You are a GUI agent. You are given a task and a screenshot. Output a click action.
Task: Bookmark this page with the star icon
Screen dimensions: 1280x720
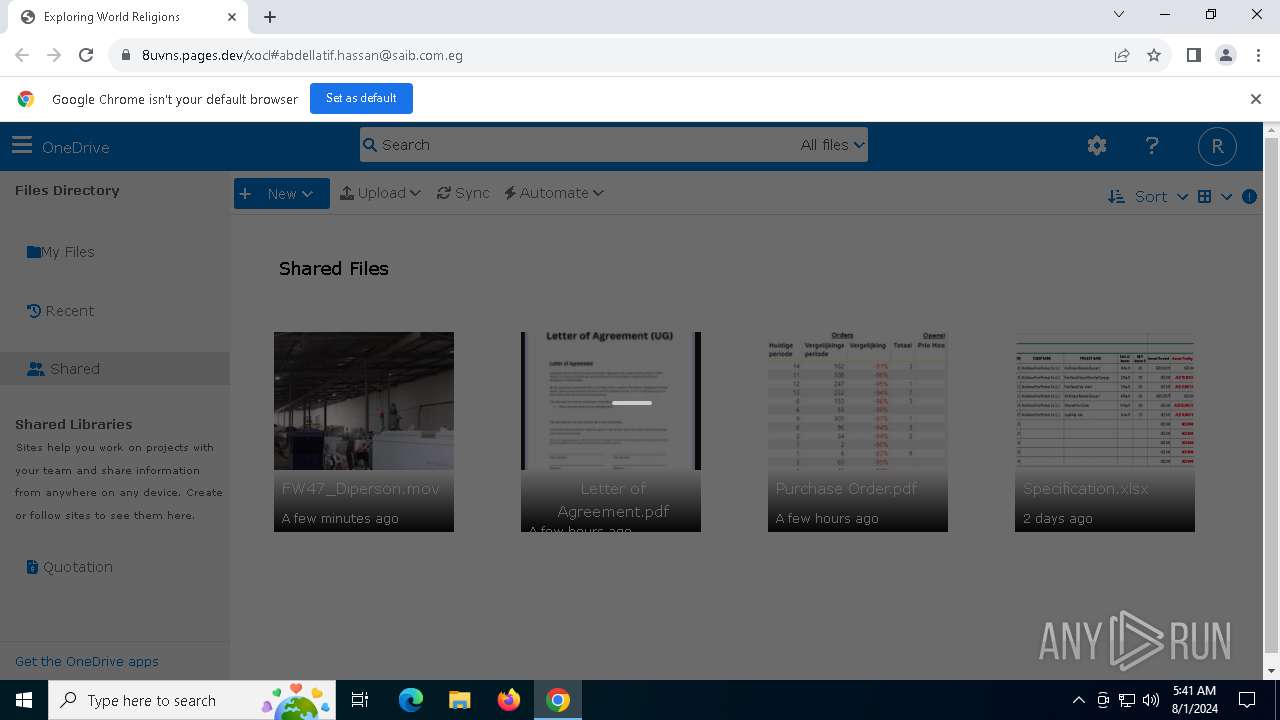click(x=1154, y=55)
